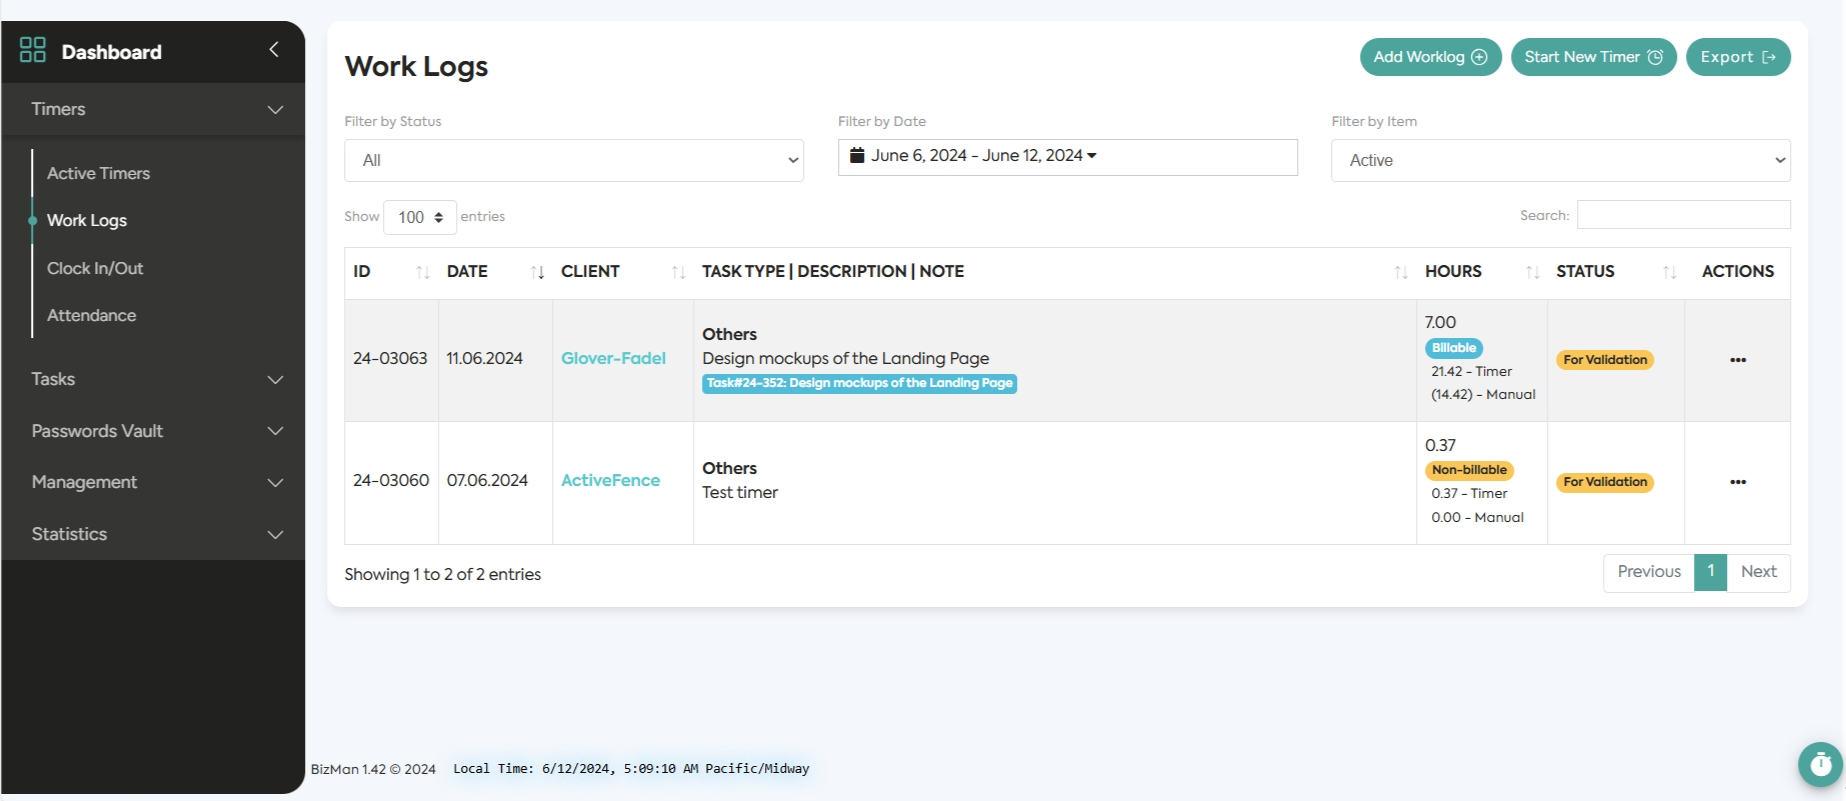The height and width of the screenshot is (801, 1846).
Task: Click the Work Logs page heading
Action: [x=416, y=66]
